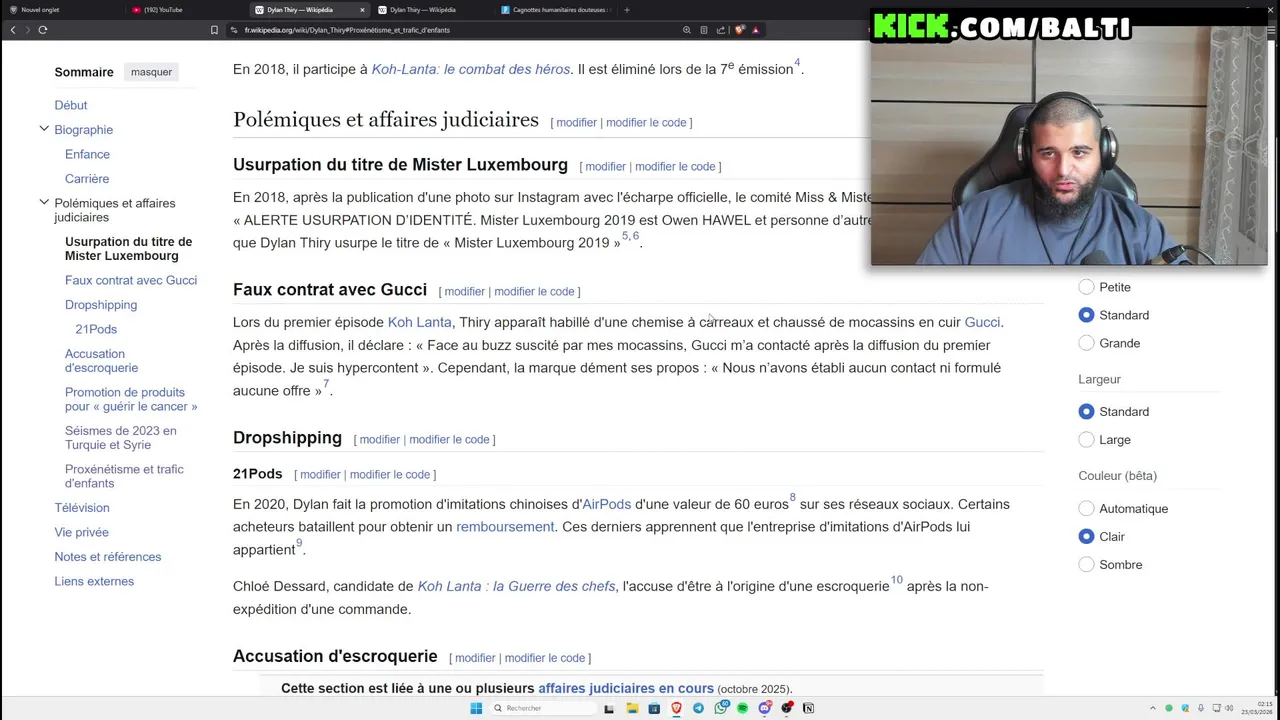1280x720 pixels.
Task: Hide the Sommaire with masquer button
Action: tap(152, 72)
